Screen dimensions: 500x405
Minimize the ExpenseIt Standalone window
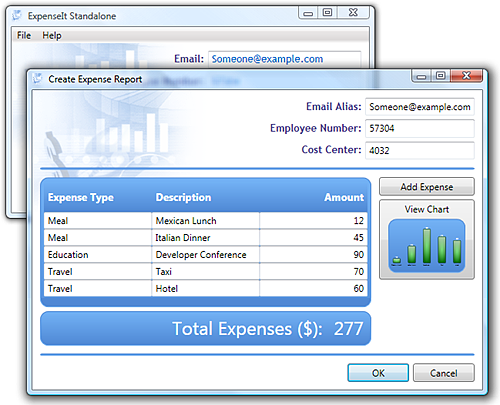(x=308, y=13)
